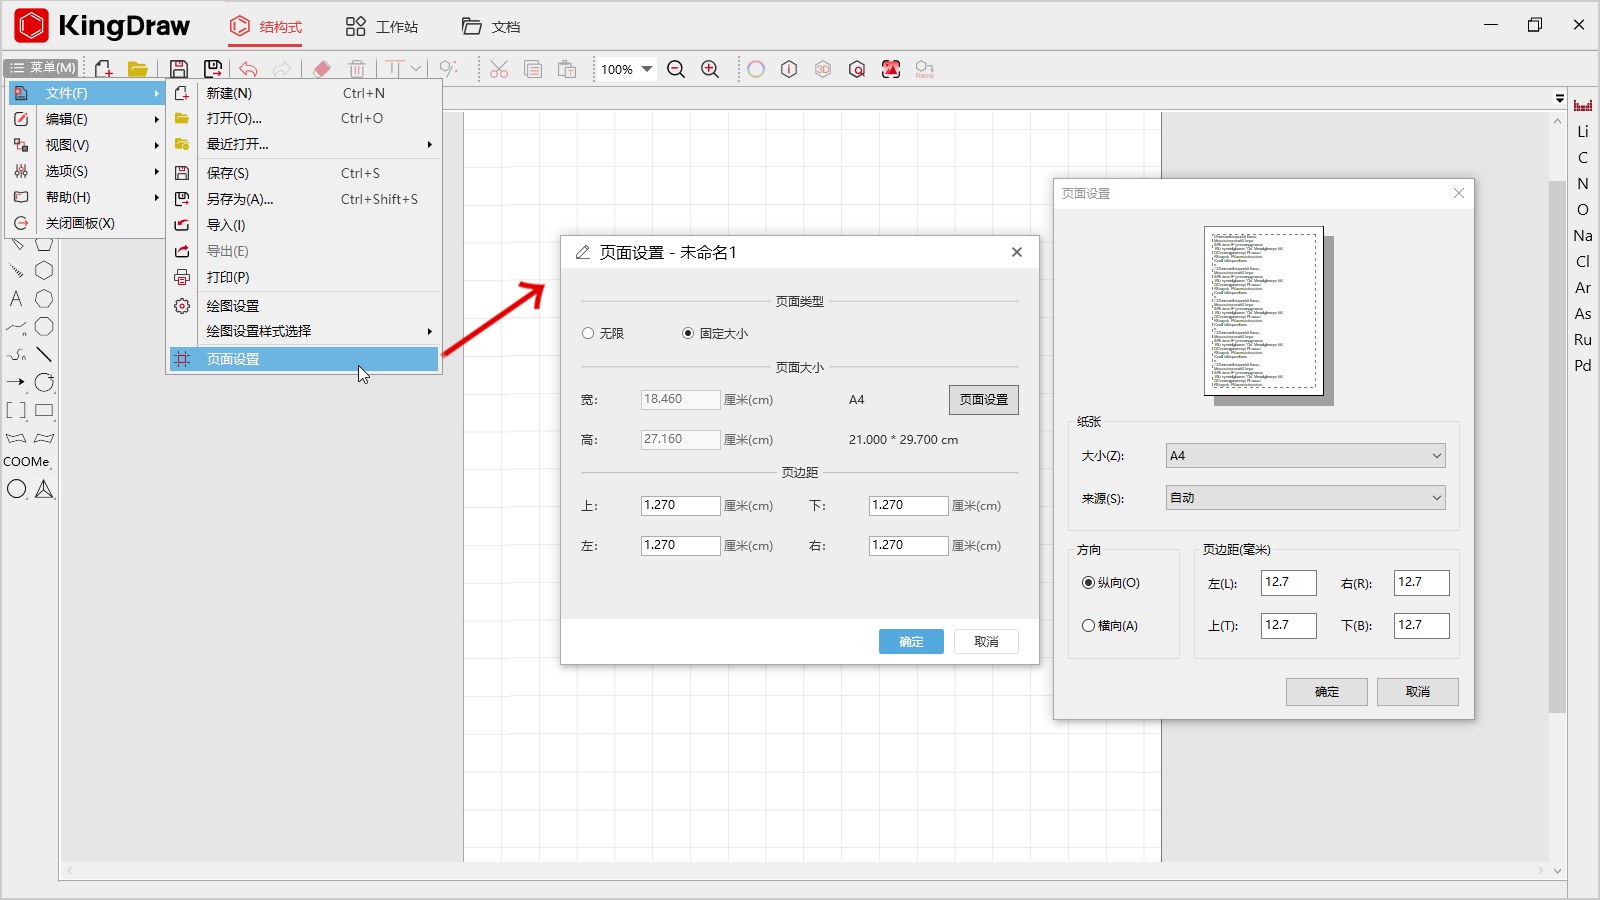Click the color ring palette icon
This screenshot has width=1600, height=900.
coord(756,69)
